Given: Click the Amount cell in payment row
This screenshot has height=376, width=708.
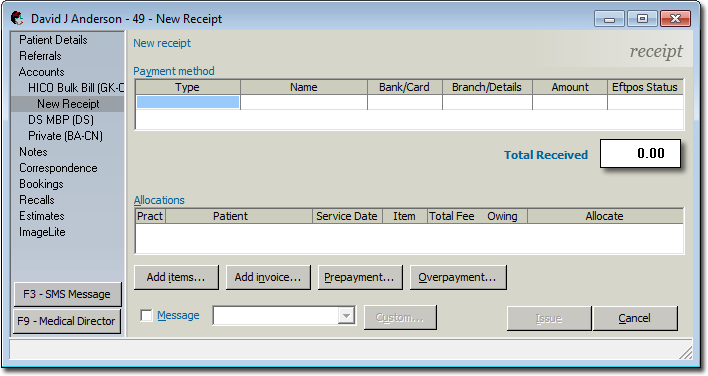Looking at the screenshot, I should tap(570, 102).
